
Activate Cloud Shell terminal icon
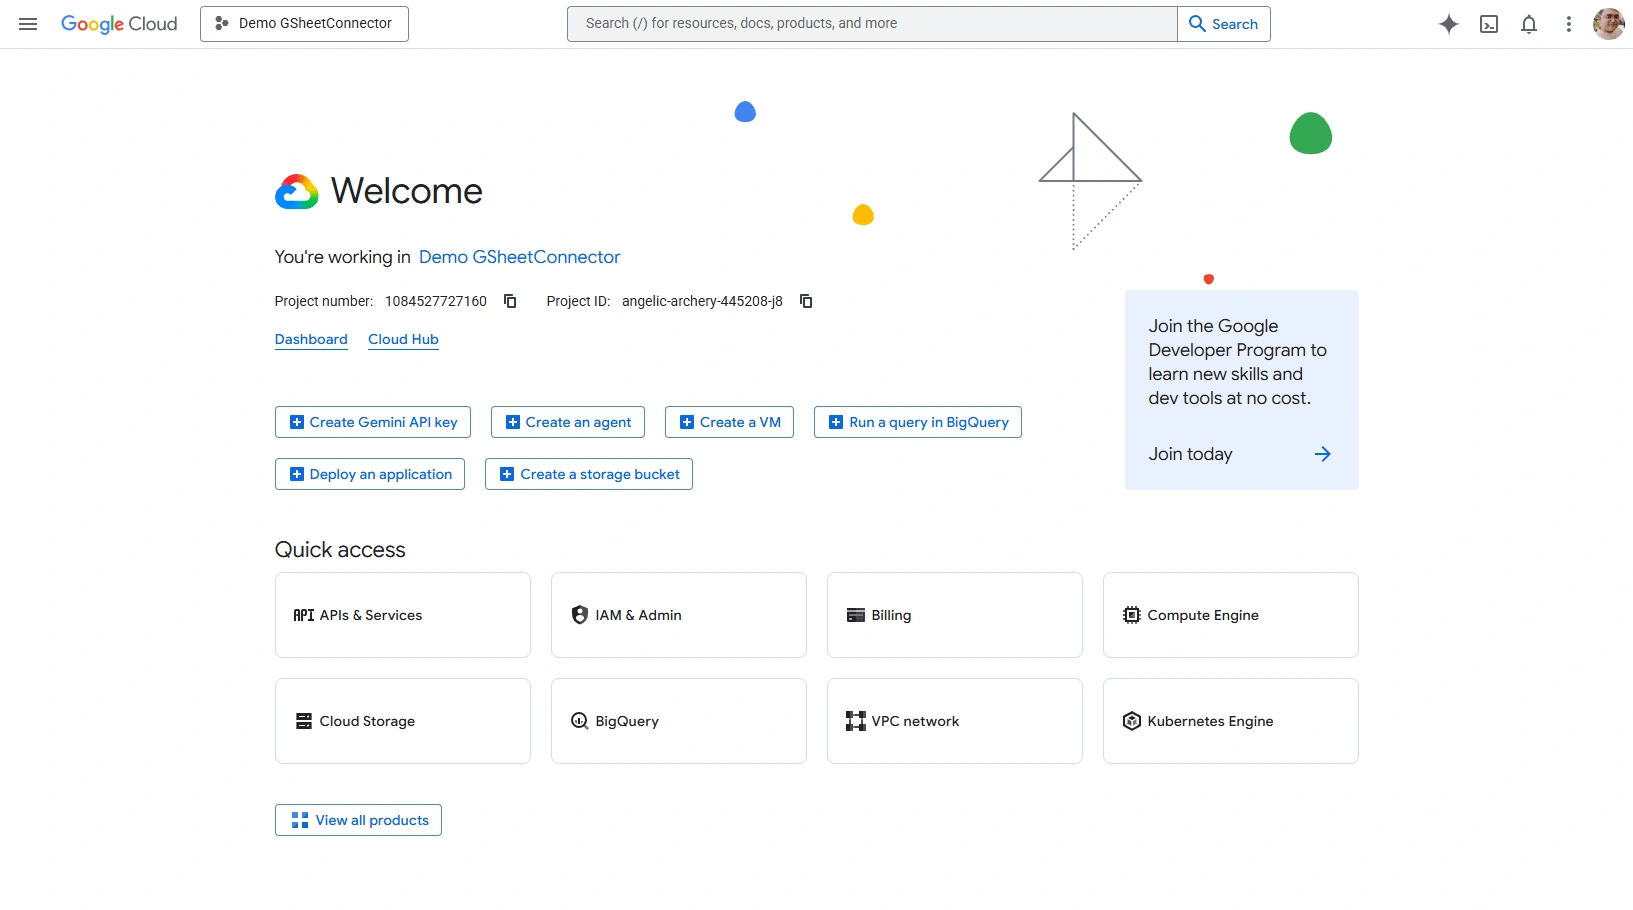[1489, 24]
